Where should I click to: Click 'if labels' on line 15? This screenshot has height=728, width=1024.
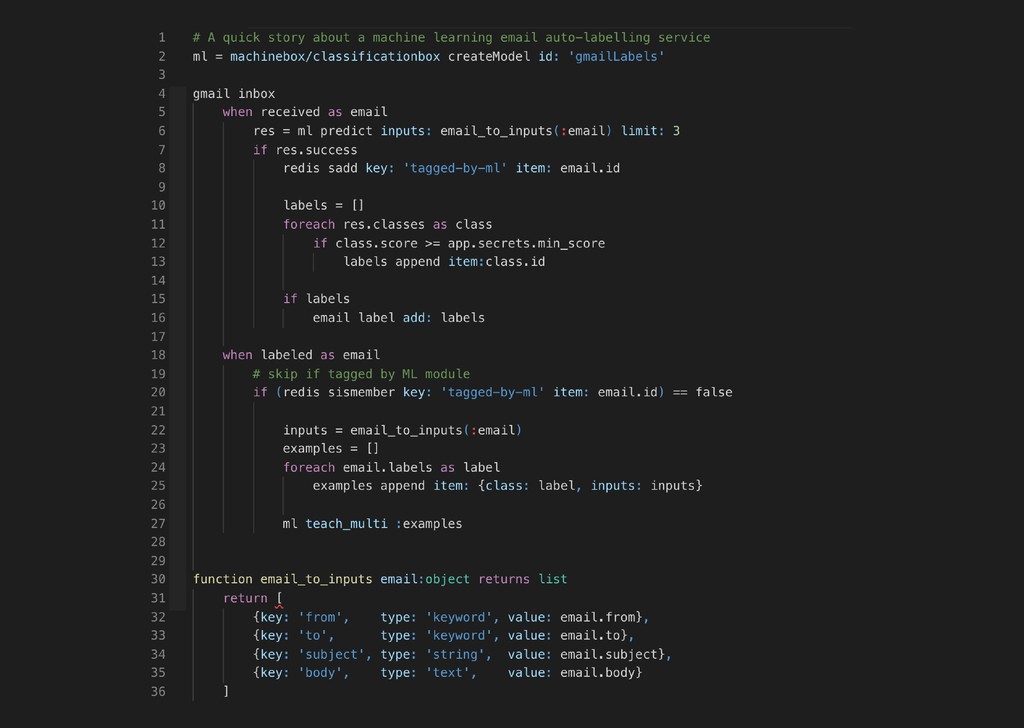coord(316,299)
